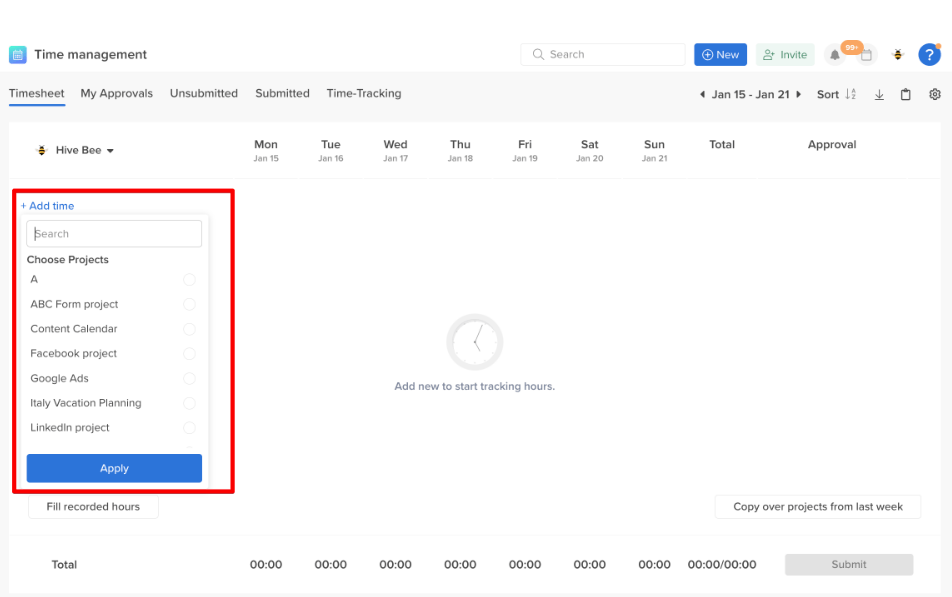Select Content Calendar radio button
The image size is (952, 597).
(x=189, y=329)
